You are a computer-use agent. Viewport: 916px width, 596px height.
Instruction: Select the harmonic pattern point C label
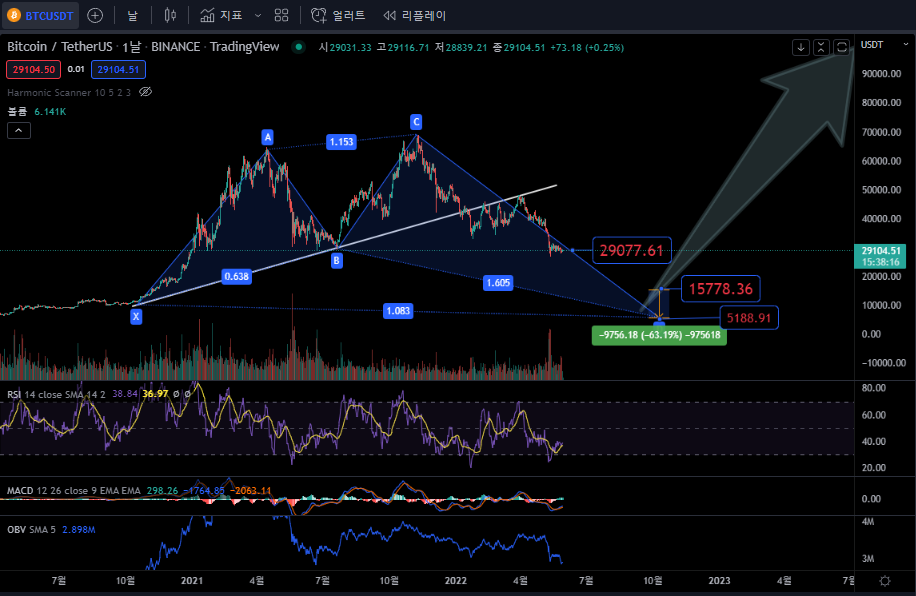pos(416,122)
